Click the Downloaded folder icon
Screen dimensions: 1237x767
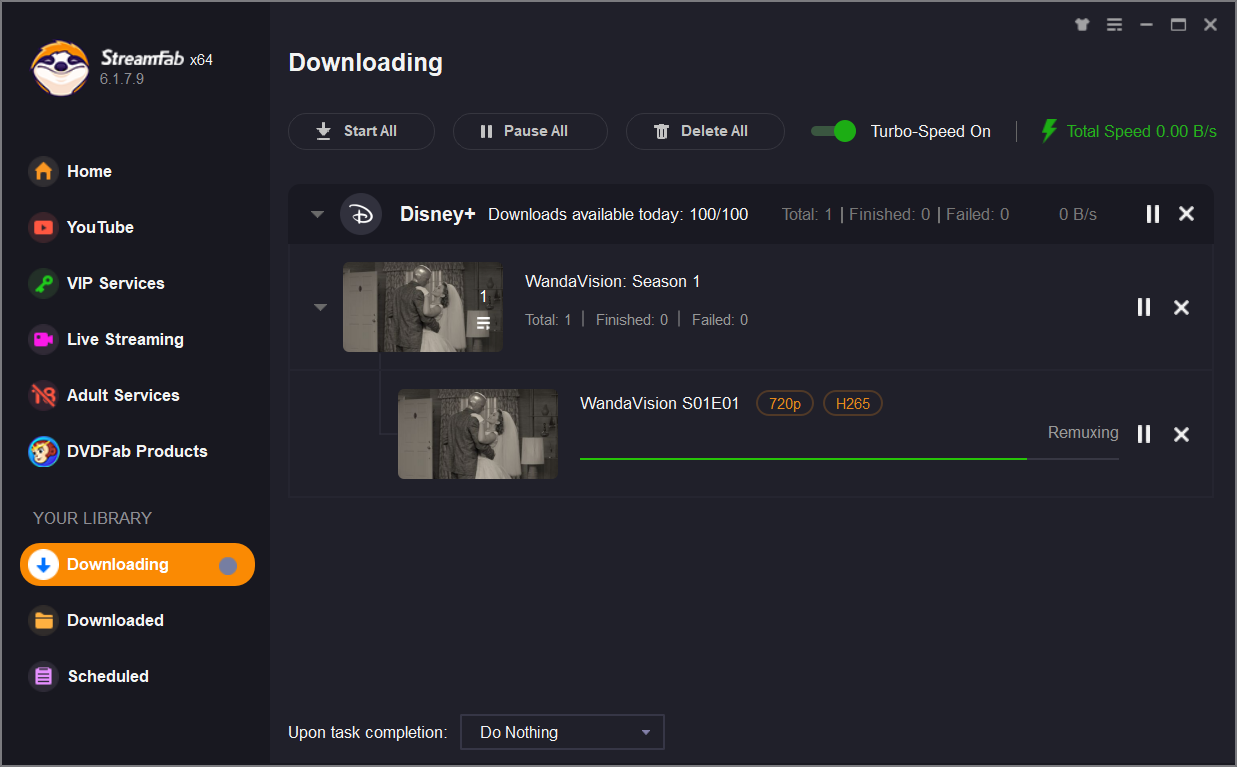point(43,620)
